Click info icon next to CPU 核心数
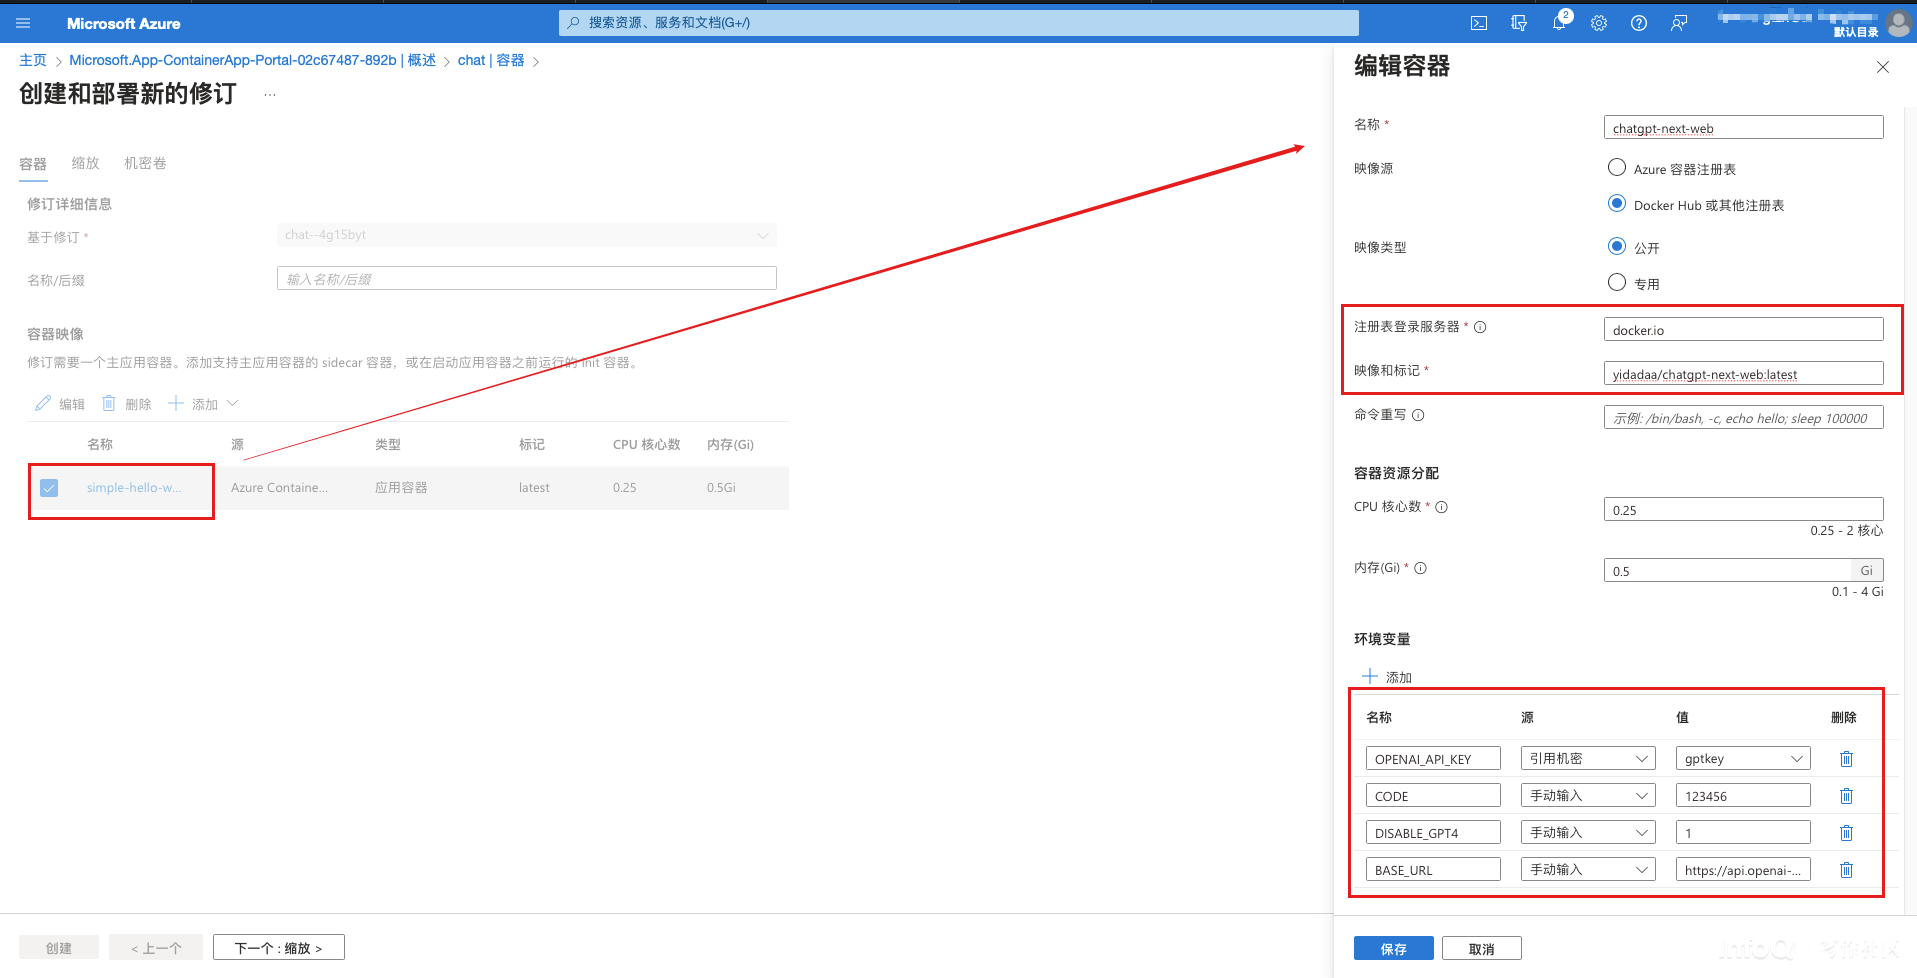 [1442, 507]
